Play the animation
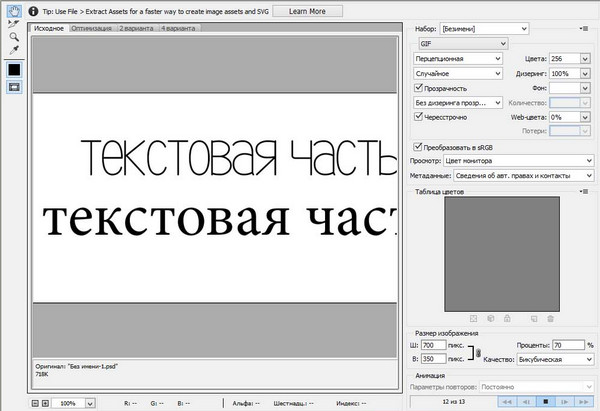This screenshot has width=600, height=411. (x=546, y=401)
